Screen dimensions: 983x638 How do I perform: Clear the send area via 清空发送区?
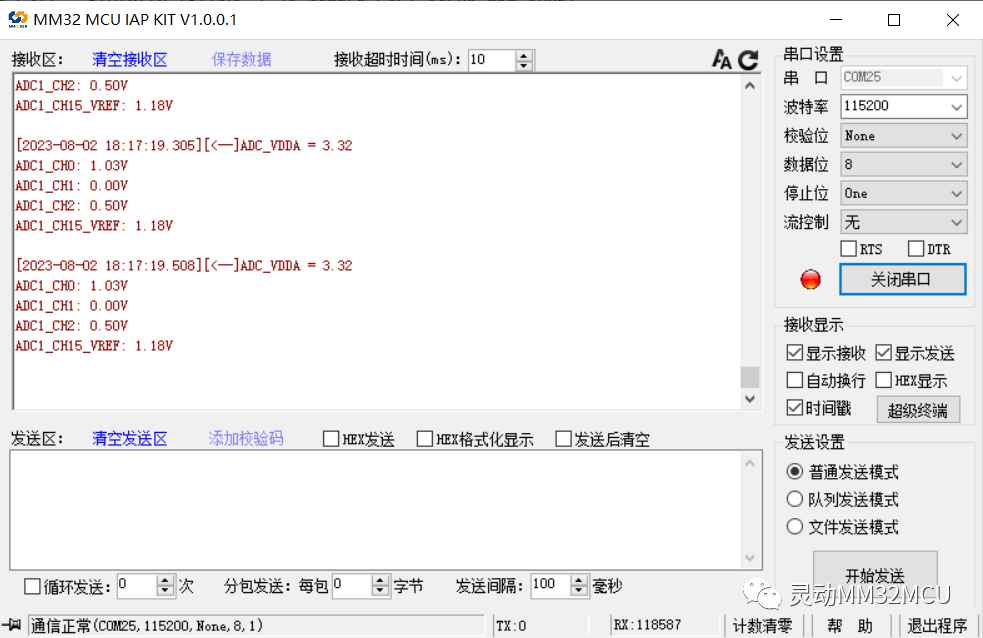click(130, 439)
